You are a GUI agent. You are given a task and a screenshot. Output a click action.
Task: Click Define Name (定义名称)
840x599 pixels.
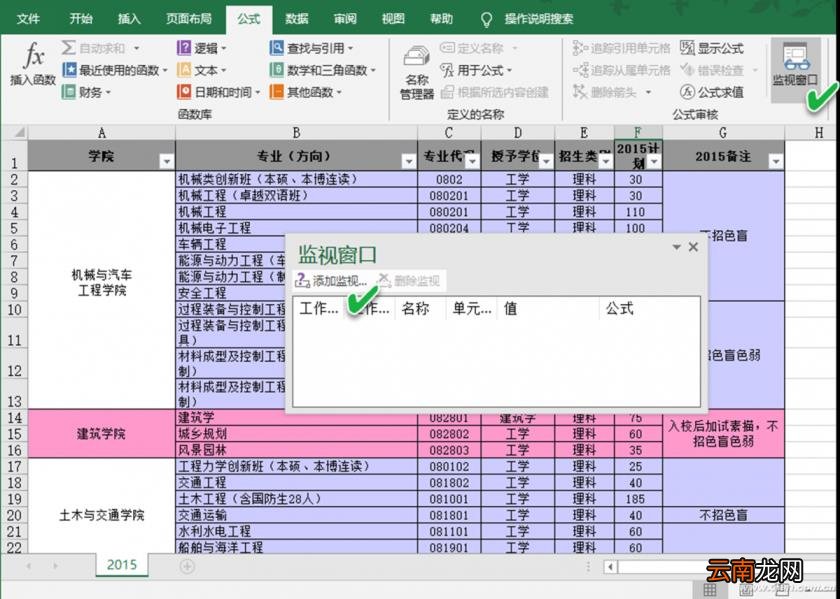(x=479, y=48)
